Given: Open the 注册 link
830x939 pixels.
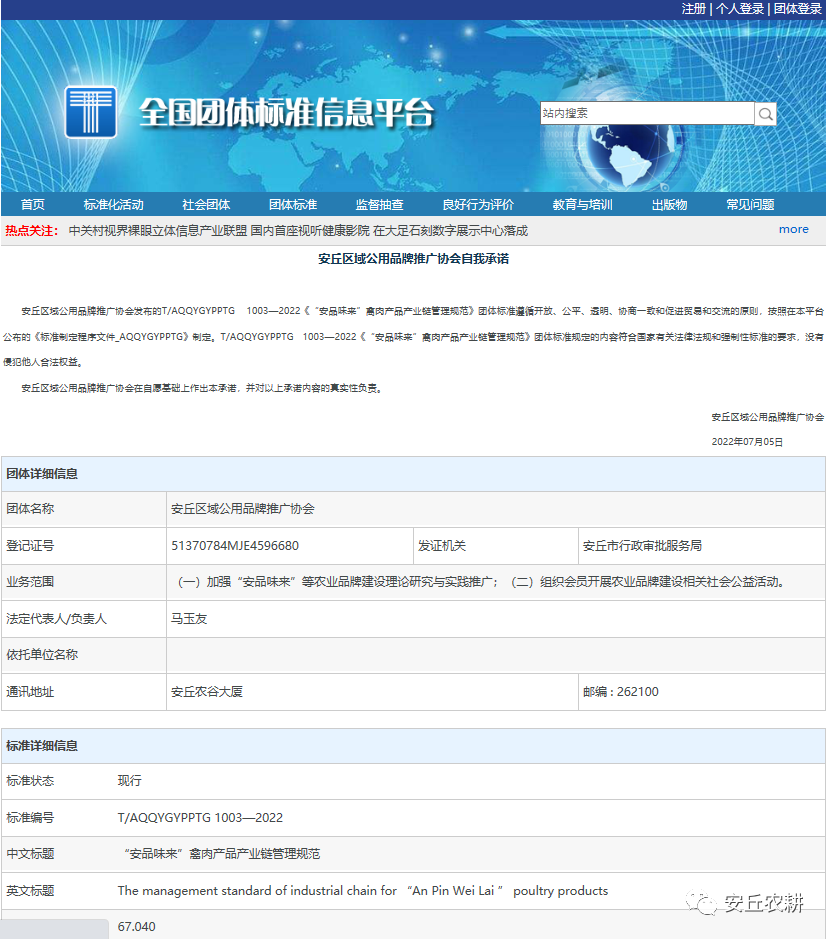Looking at the screenshot, I should 693,9.
